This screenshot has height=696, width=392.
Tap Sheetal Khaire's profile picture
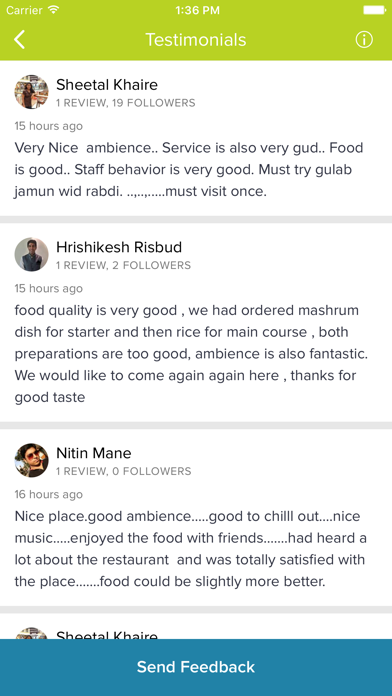tap(32, 92)
